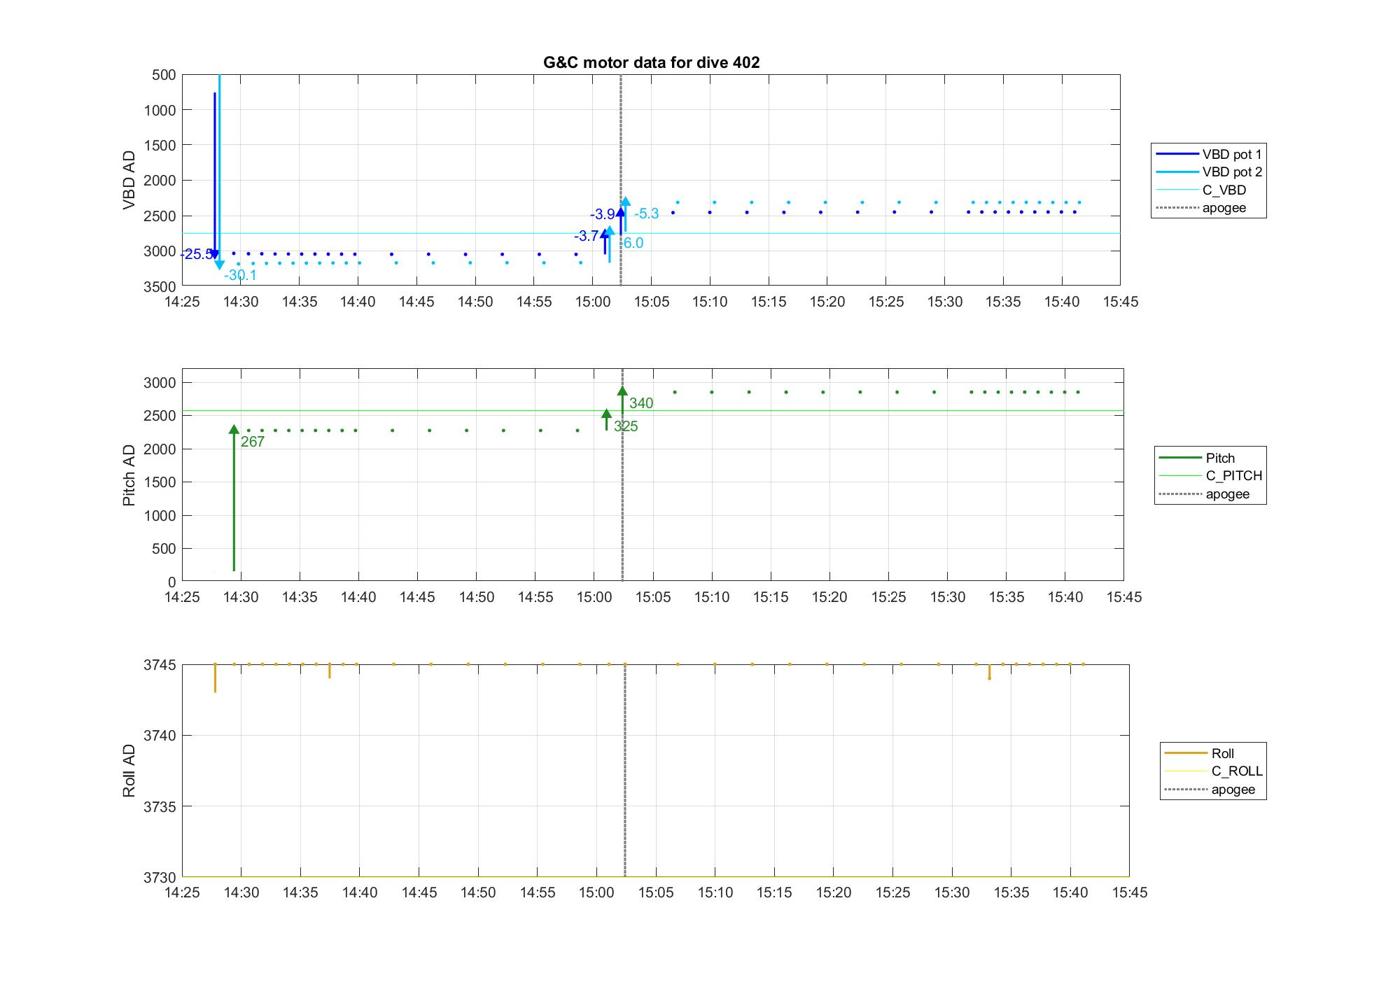Click the "15:00" time tick under Pitch plot
The height and width of the screenshot is (986, 1400).
[x=594, y=597]
